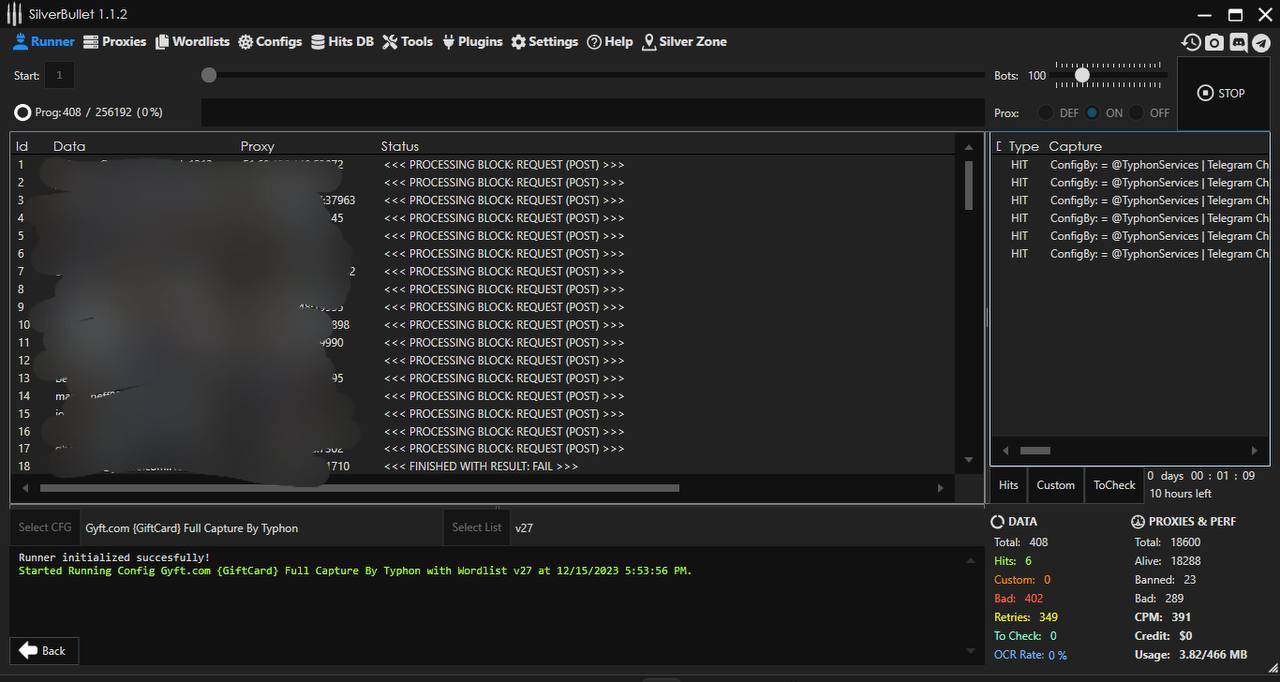This screenshot has height=682, width=1280.
Task: Select the ON proxy mode radio button
Action: coord(1092,113)
